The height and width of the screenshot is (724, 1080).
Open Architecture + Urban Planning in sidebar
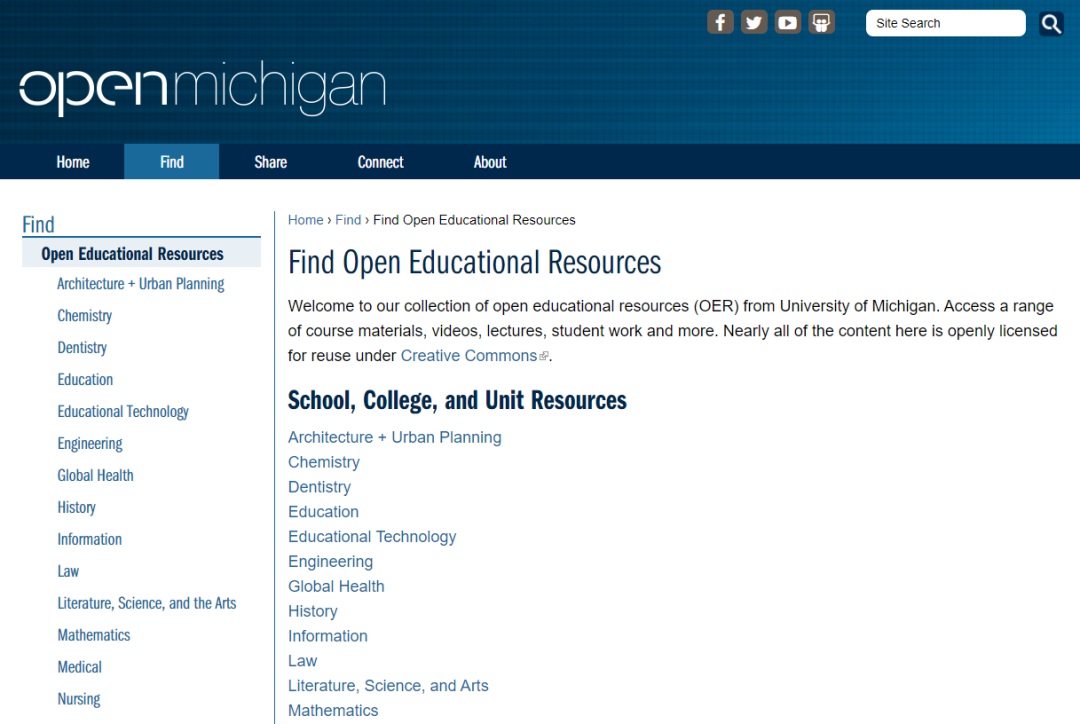tap(141, 284)
